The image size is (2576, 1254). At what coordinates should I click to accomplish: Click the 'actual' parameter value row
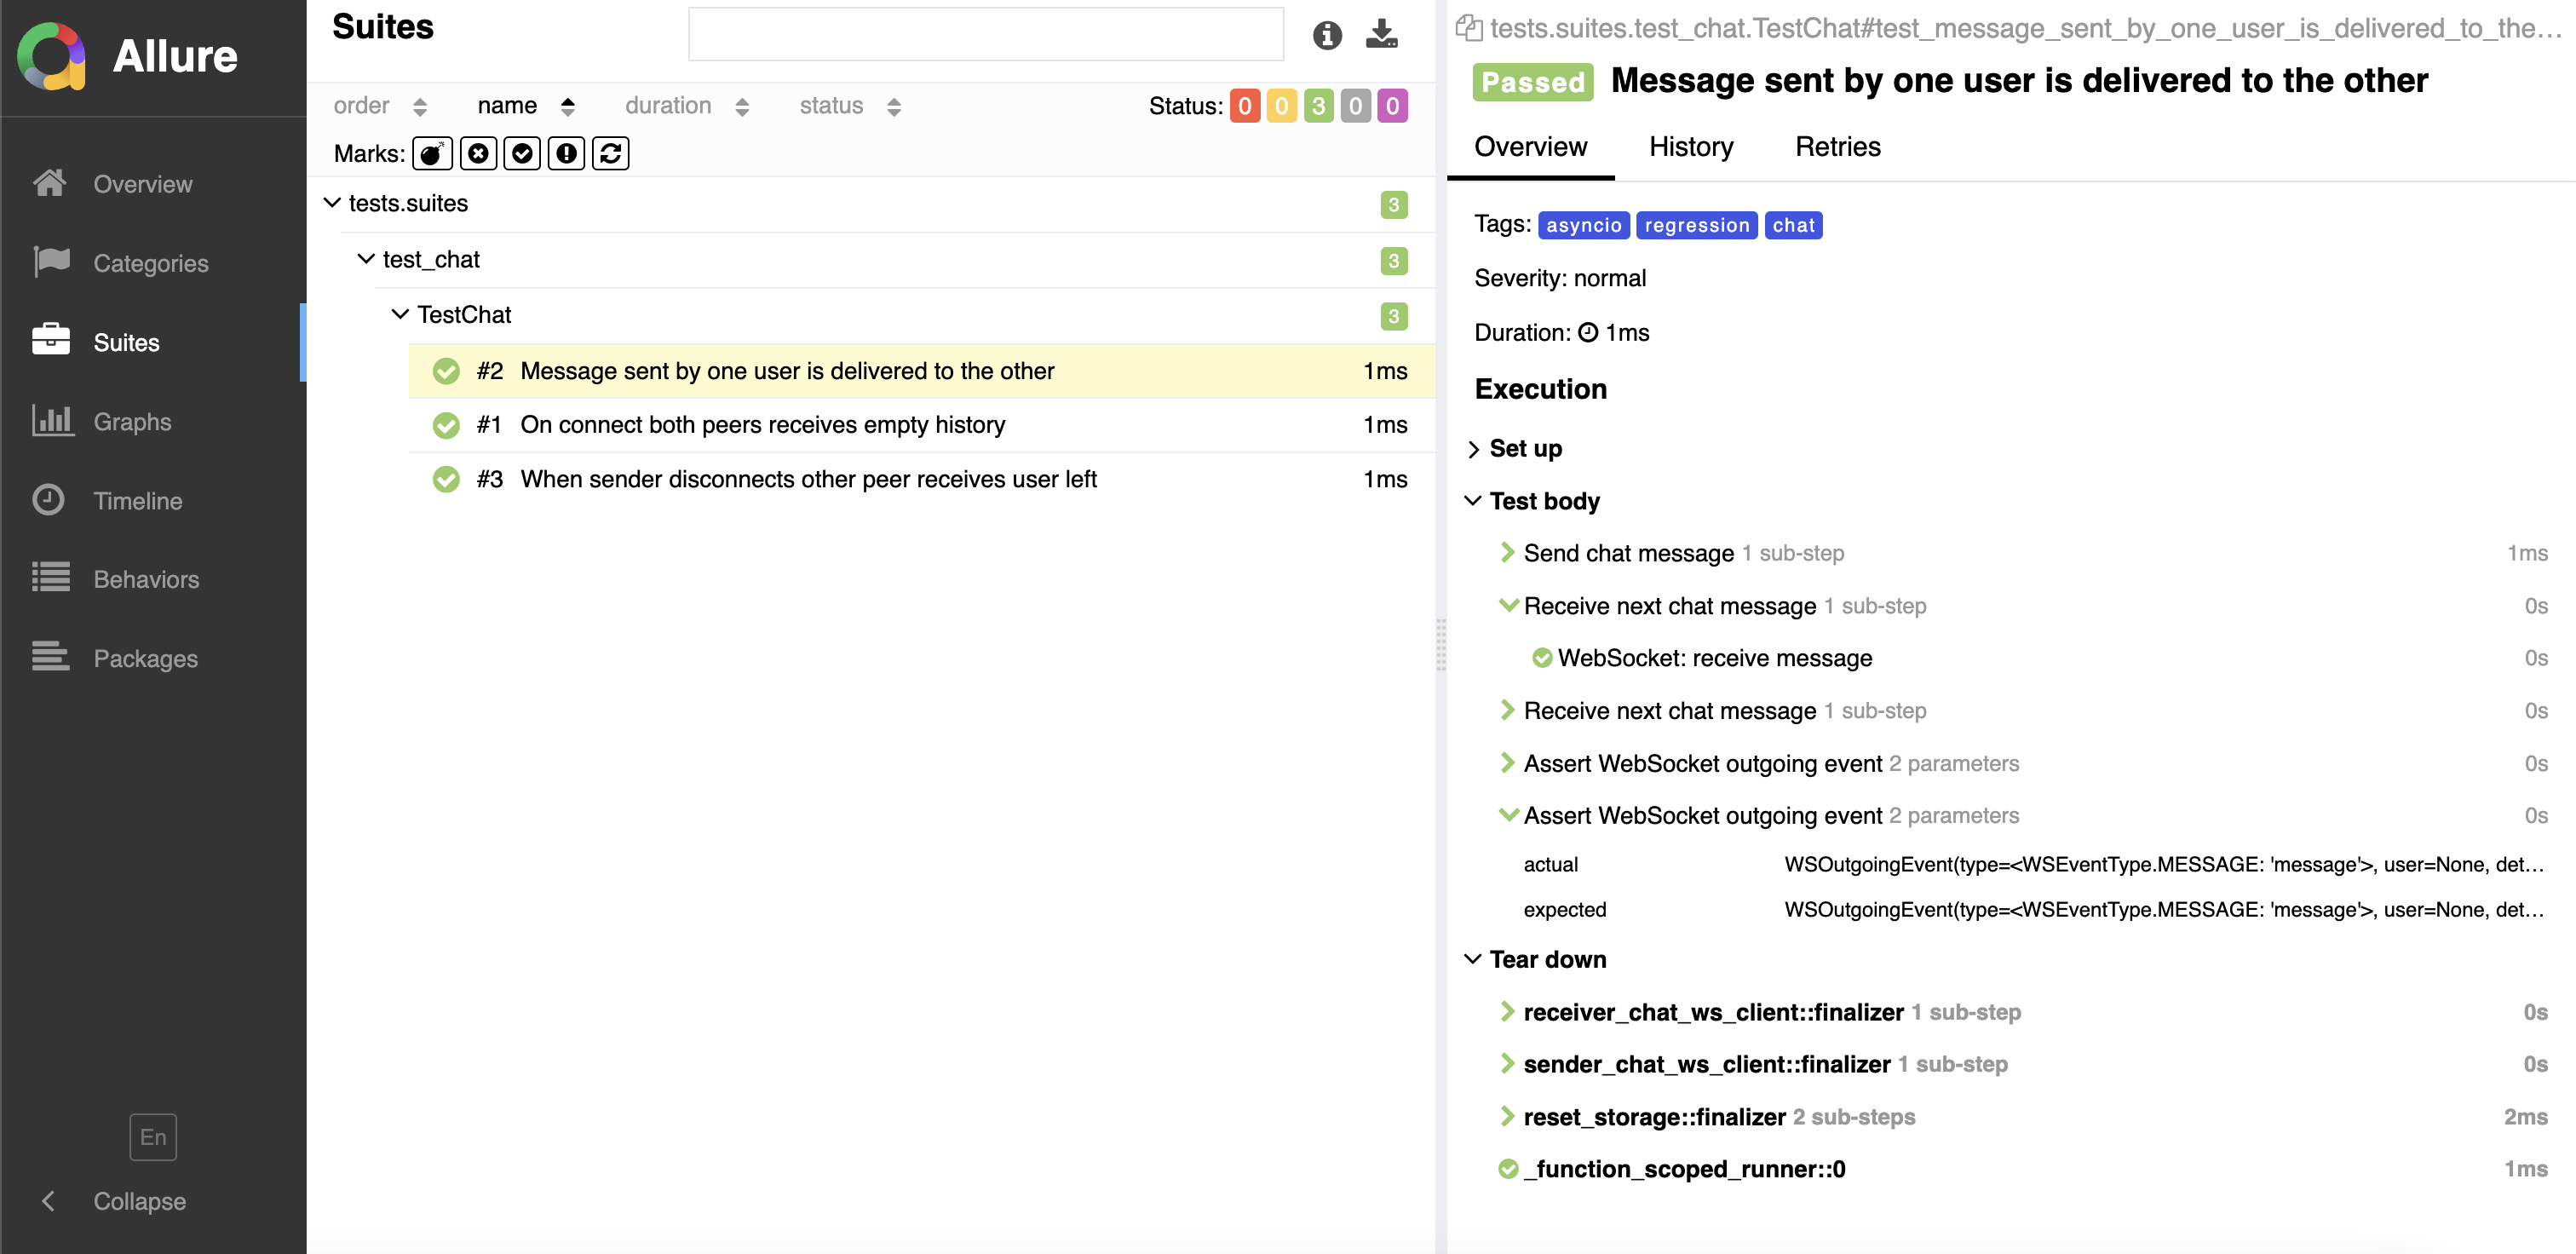point(2035,864)
